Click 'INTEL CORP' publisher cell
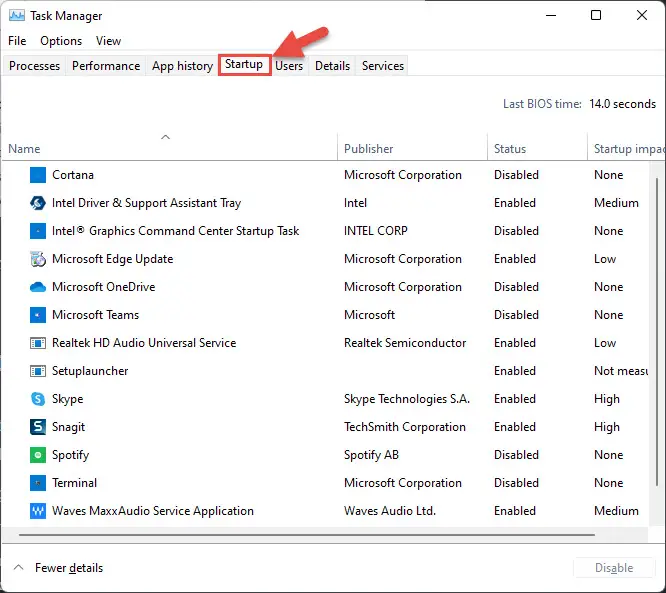The height and width of the screenshot is (593, 666). 375,231
